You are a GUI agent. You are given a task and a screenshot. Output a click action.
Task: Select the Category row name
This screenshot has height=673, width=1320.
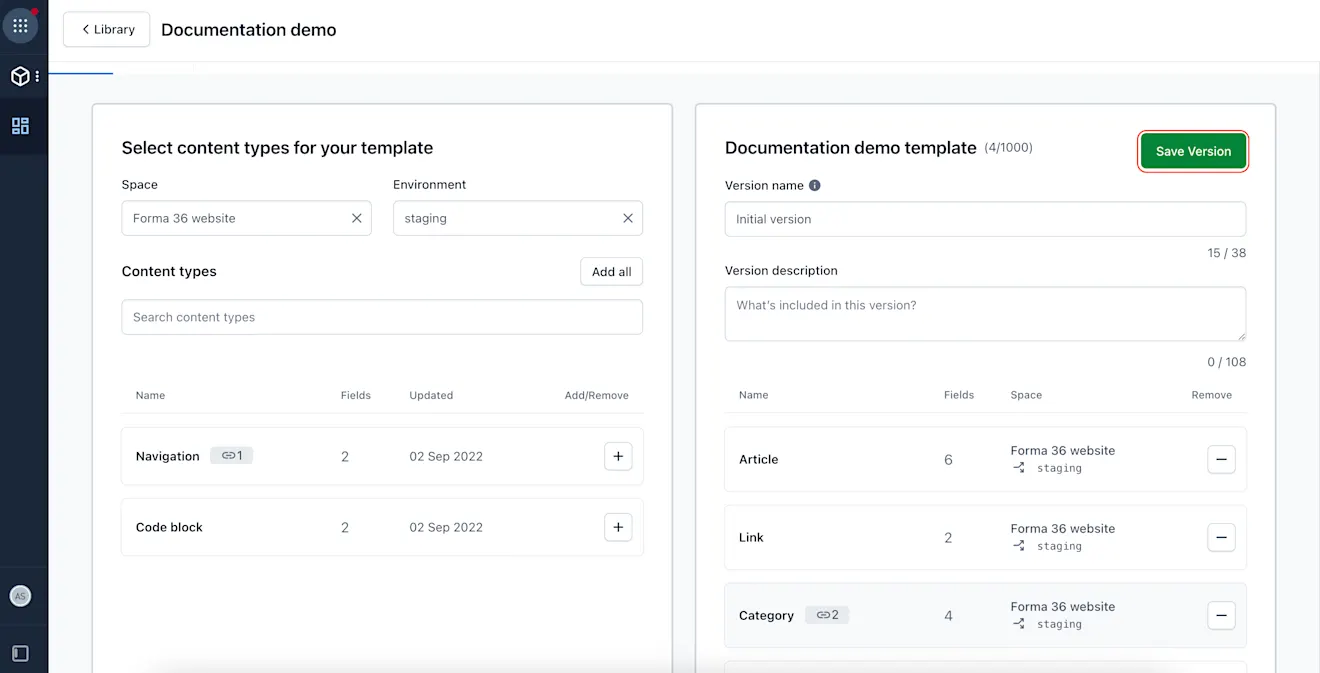(766, 615)
